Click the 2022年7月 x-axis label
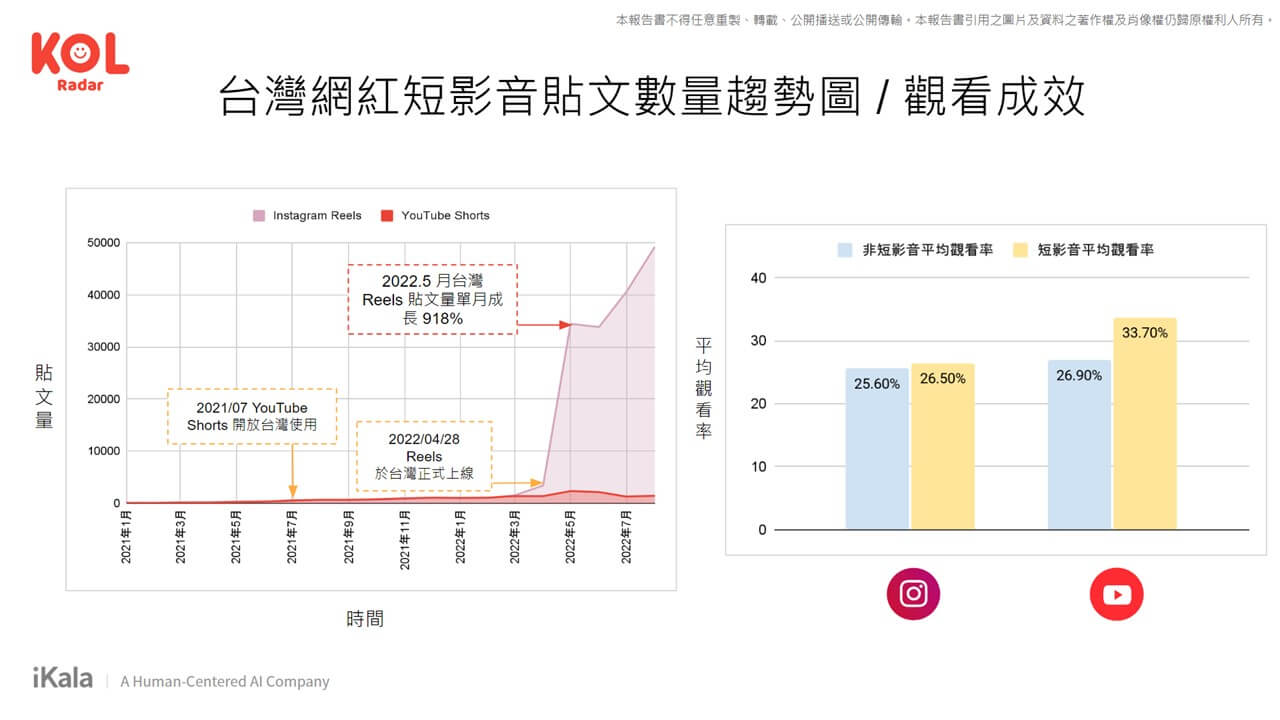This screenshot has height=720, width=1280. (x=628, y=538)
